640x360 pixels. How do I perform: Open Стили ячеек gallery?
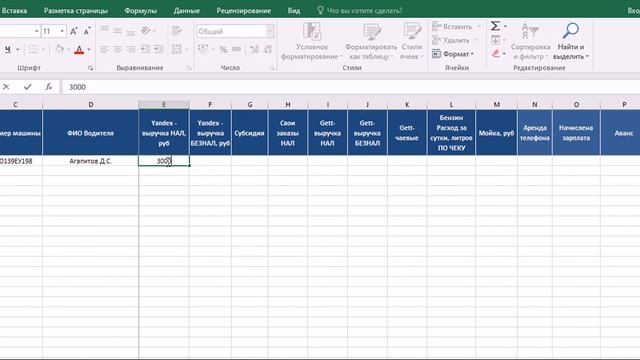point(412,41)
